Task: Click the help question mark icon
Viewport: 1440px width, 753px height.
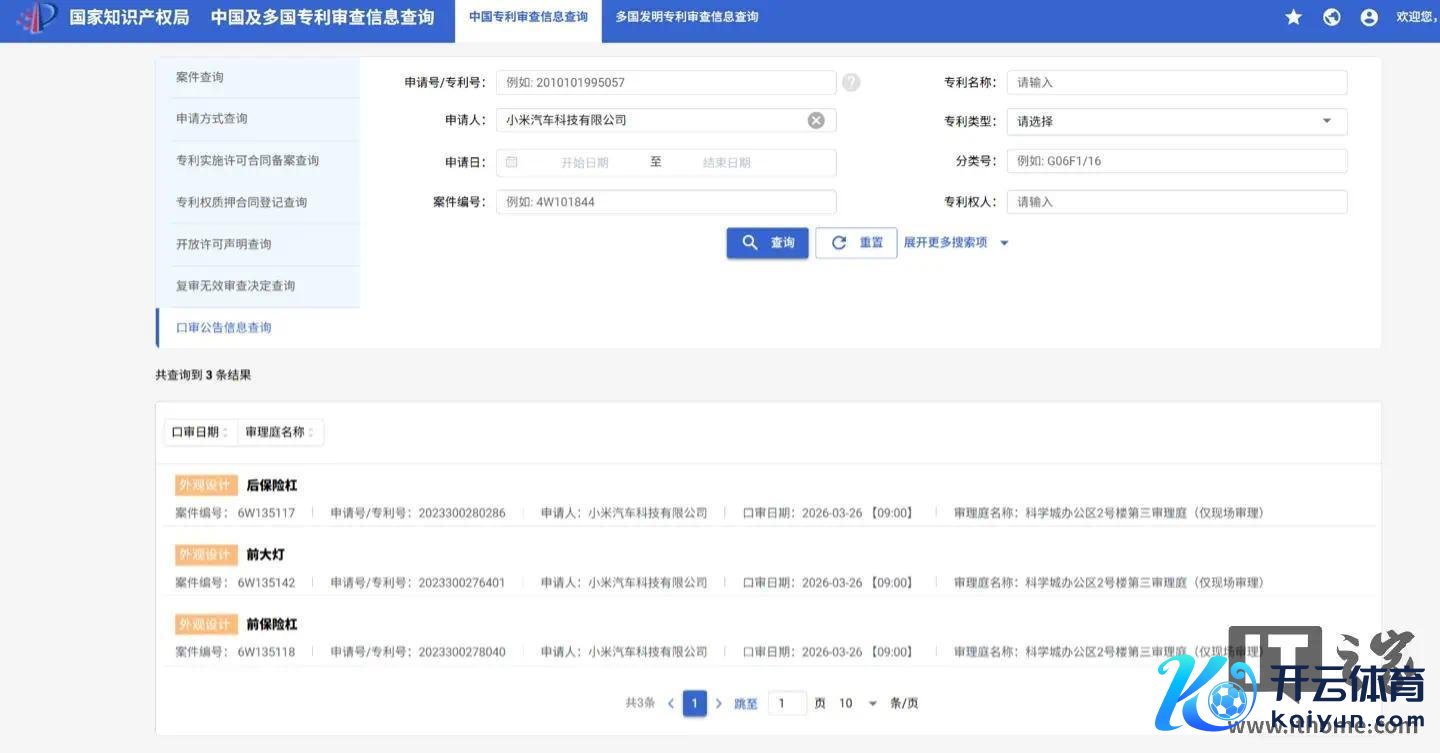Action: pos(851,82)
